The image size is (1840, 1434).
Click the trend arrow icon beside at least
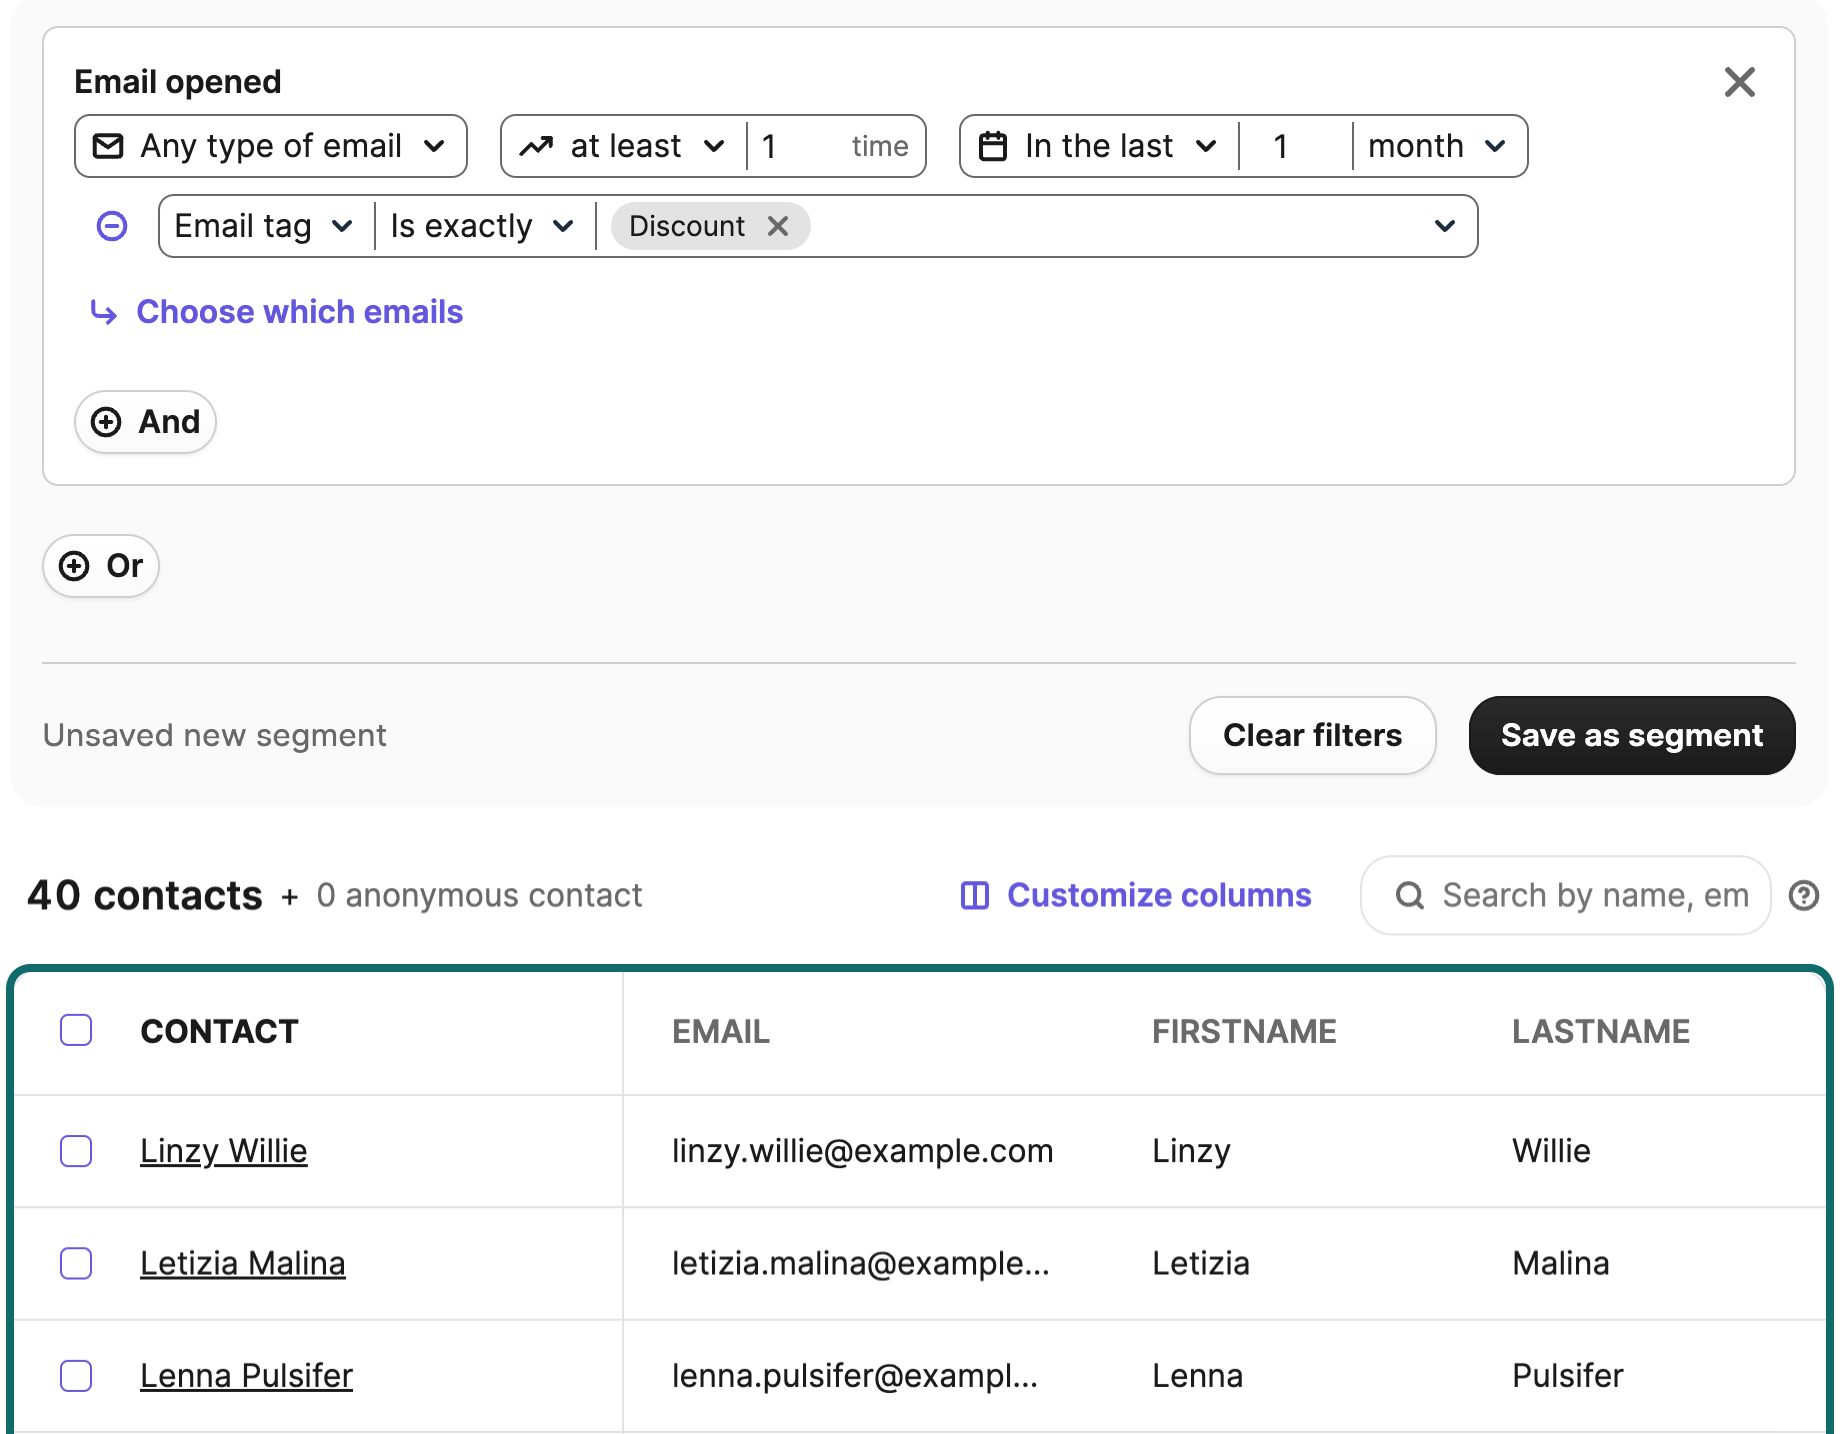click(537, 146)
